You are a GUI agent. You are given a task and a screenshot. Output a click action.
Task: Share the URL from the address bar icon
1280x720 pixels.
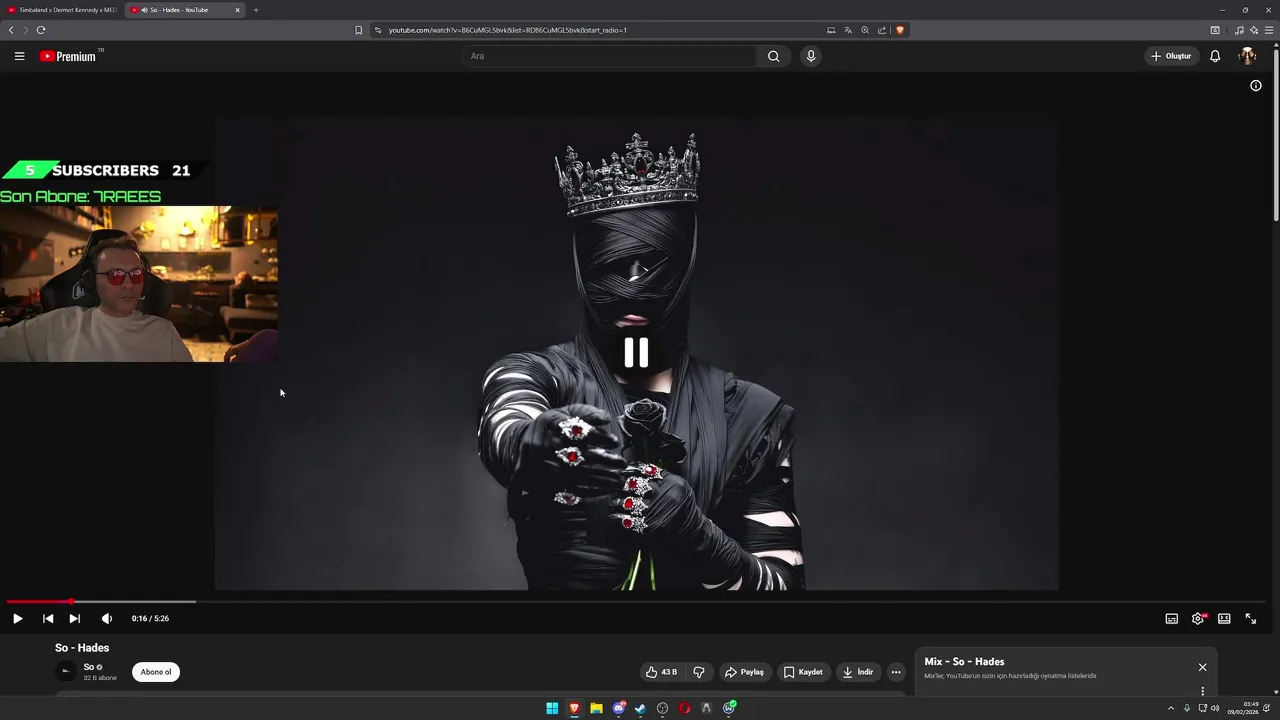tap(882, 30)
